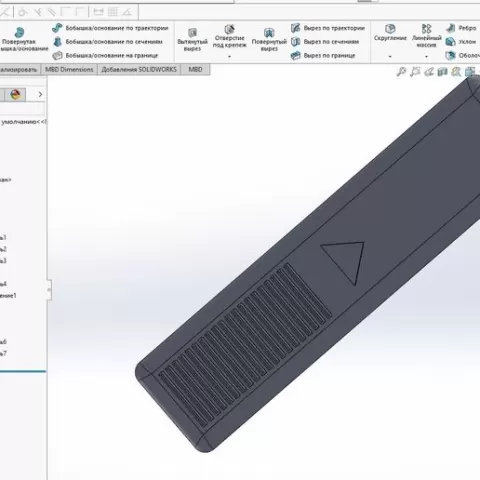This screenshot has height=480, width=480.
Task: Activate the Вытянутый вырез tool
Action: pyautogui.click(x=192, y=40)
